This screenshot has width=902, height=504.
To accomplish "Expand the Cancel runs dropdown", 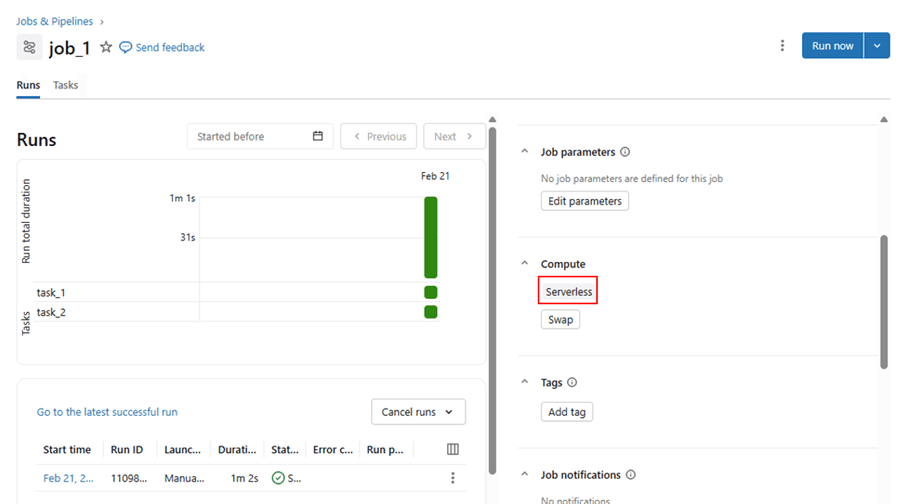I will click(418, 412).
